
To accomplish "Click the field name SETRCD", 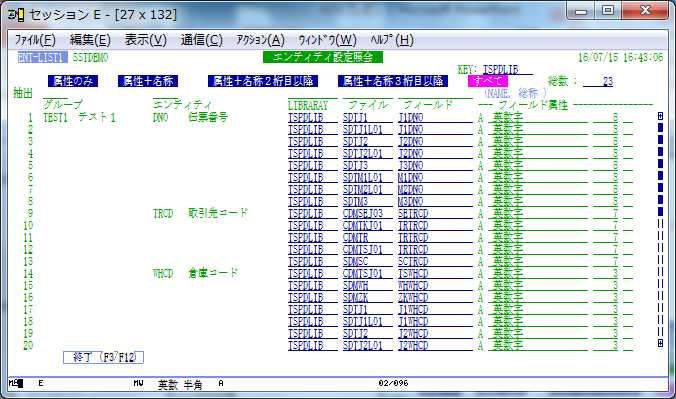I will (x=435, y=214).
